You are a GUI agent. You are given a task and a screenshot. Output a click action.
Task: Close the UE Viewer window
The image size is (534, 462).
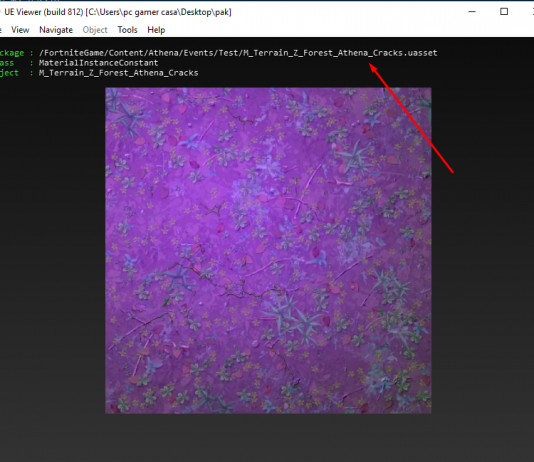532,12
